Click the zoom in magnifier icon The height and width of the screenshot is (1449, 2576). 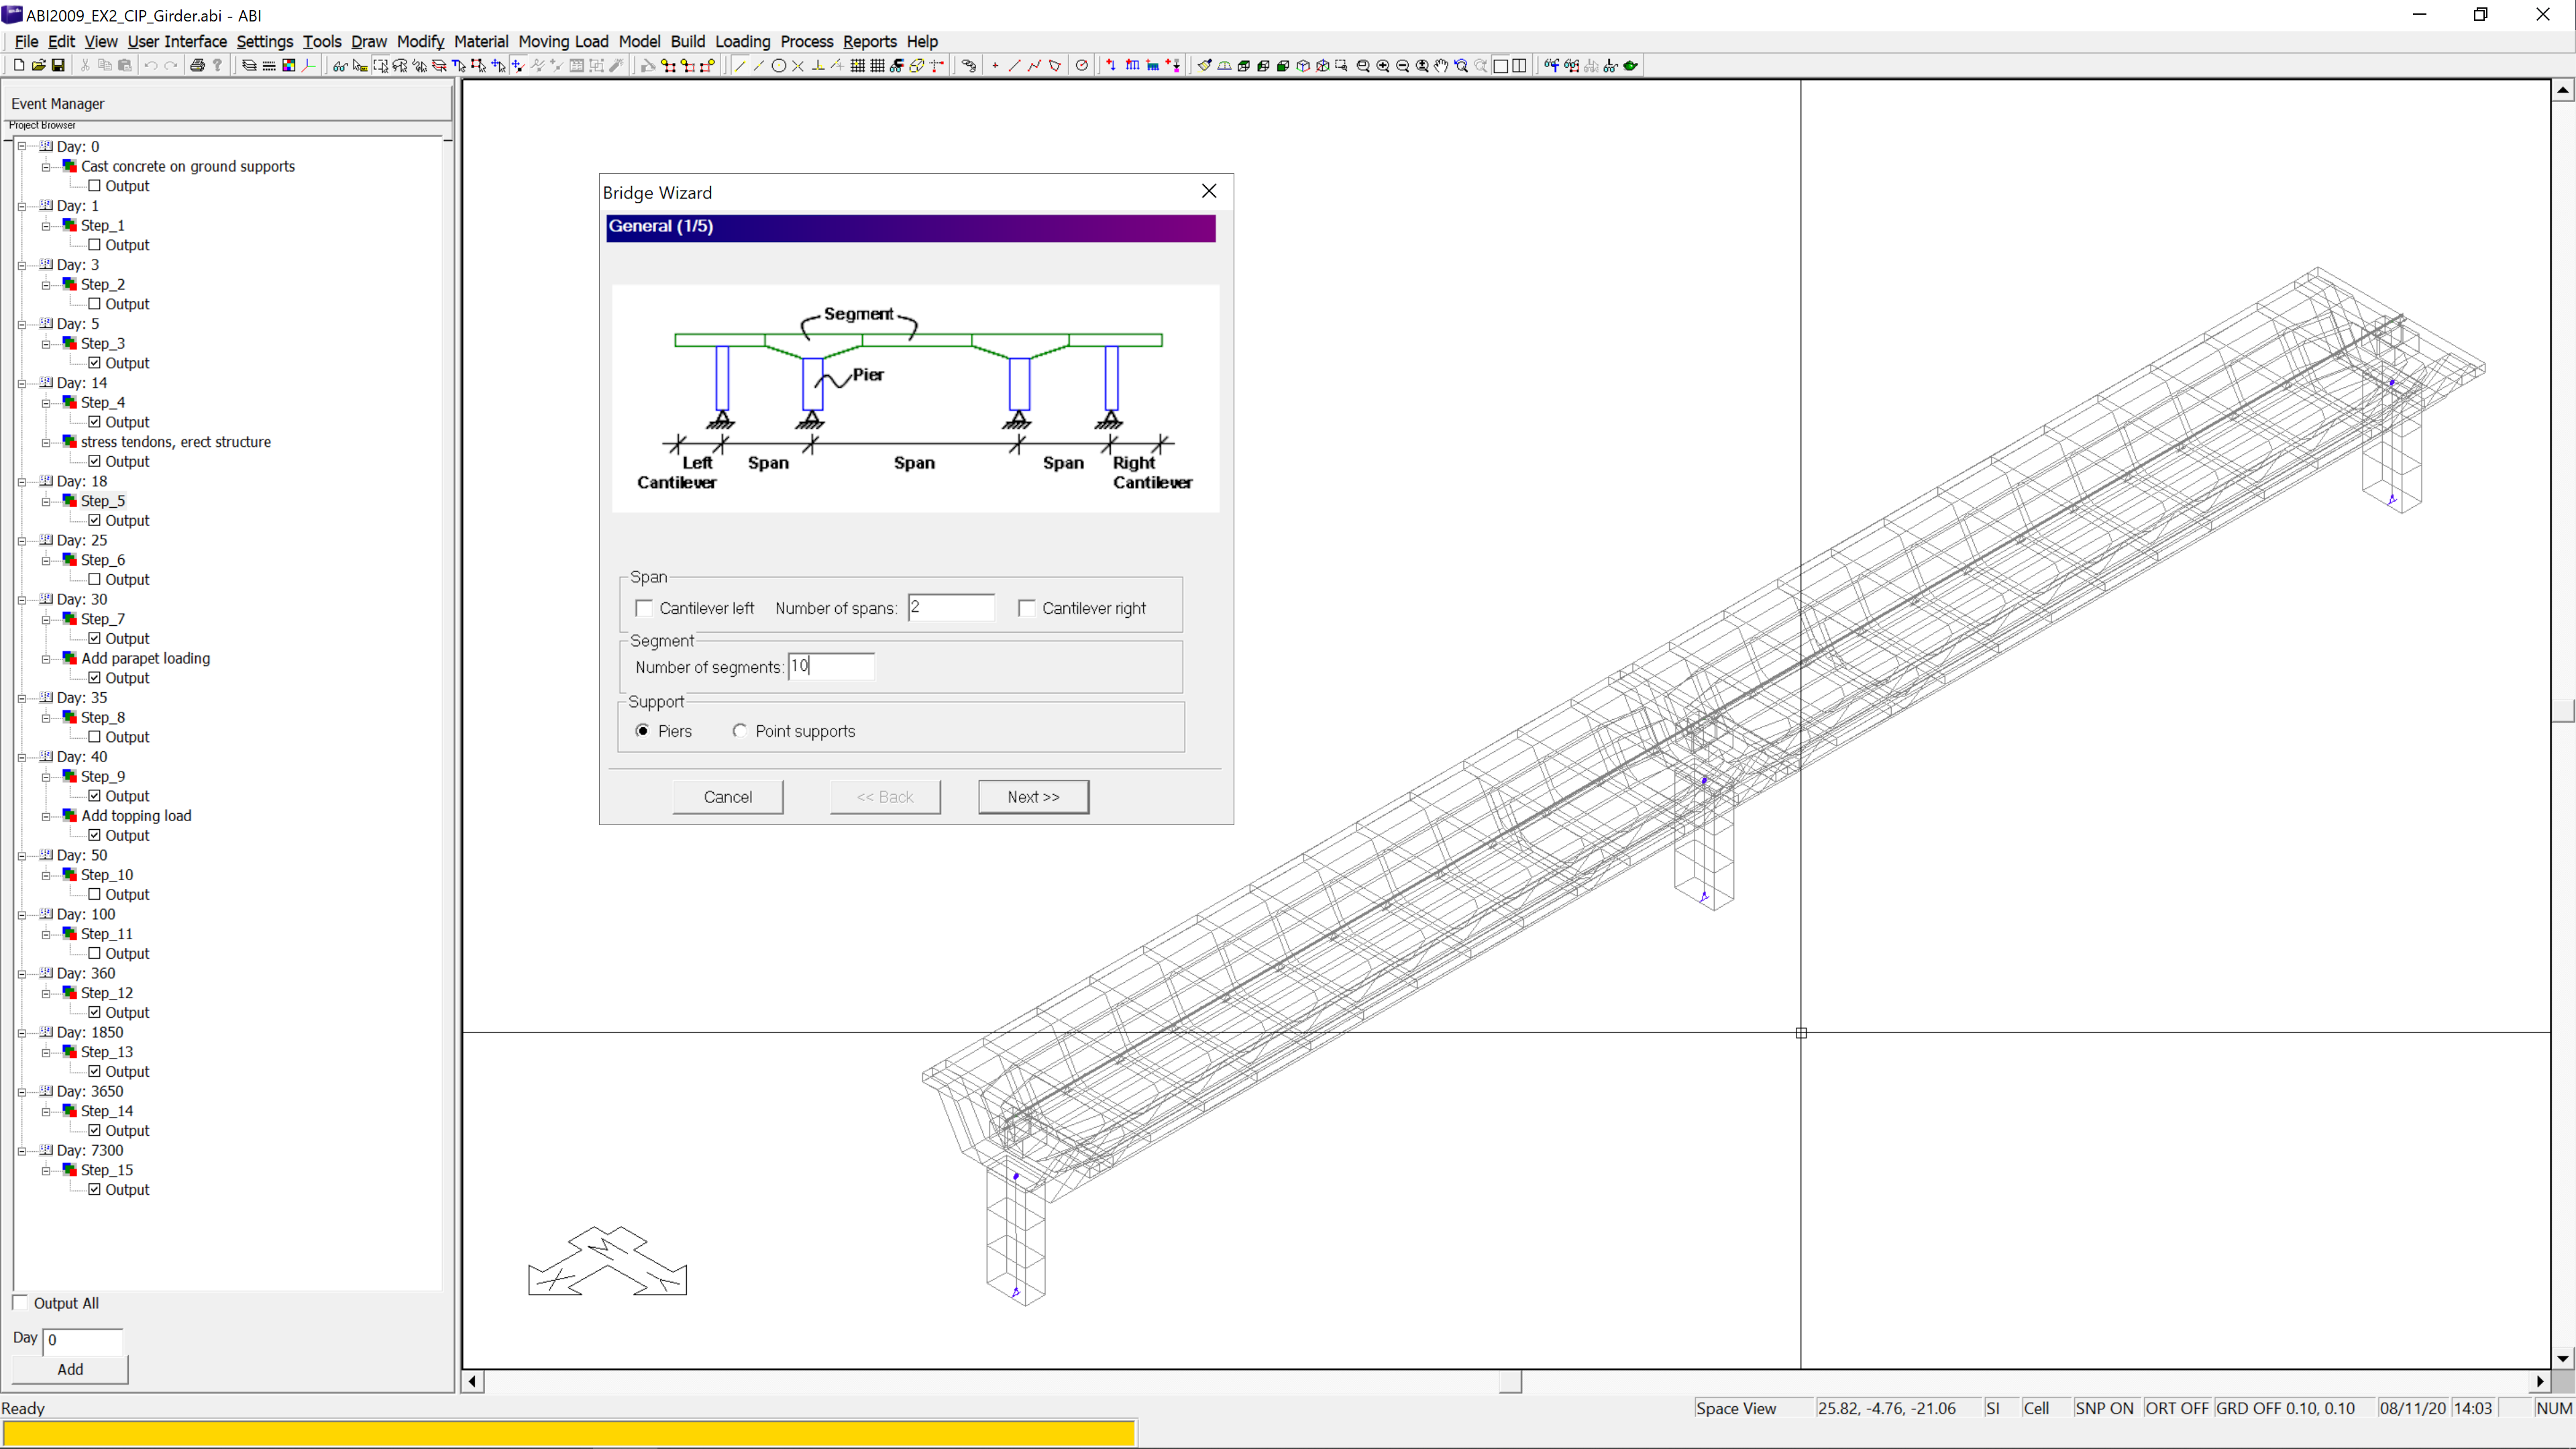[1383, 66]
